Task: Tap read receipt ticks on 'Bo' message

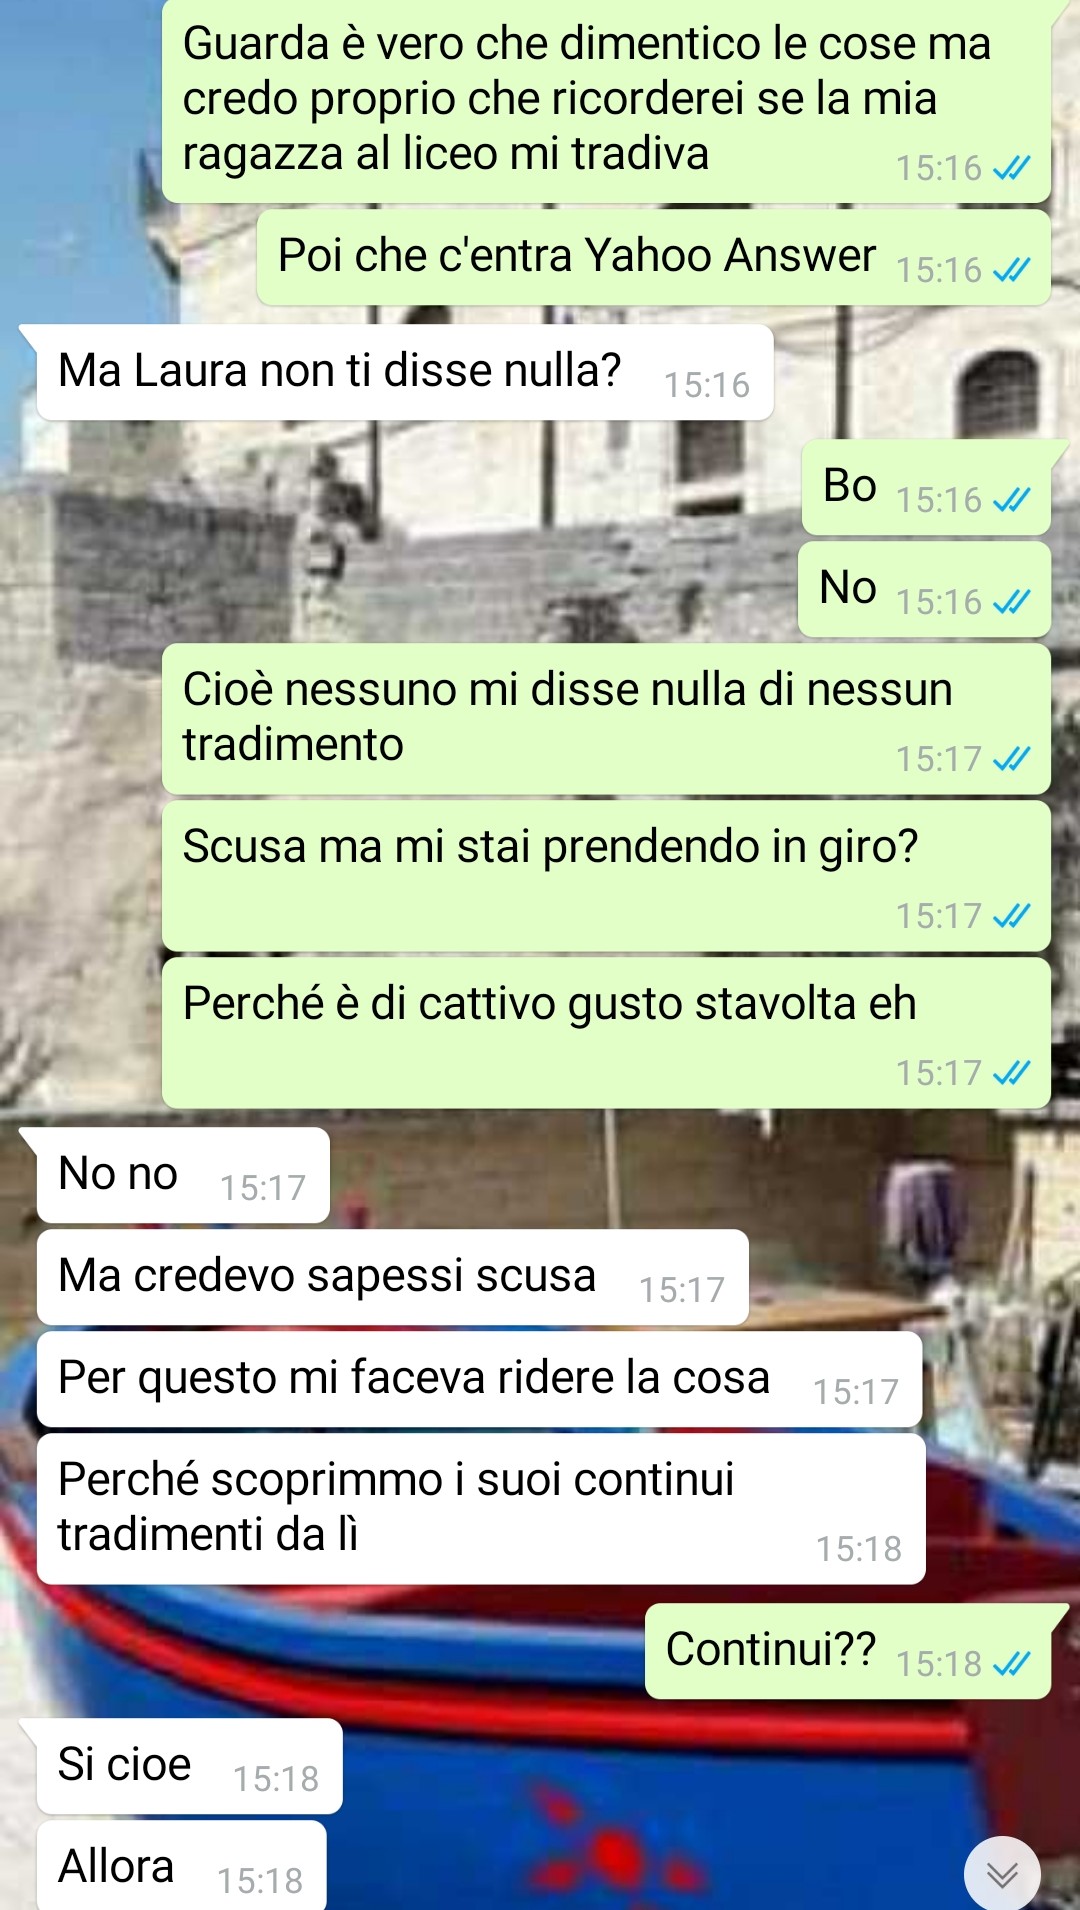Action: (x=1011, y=499)
